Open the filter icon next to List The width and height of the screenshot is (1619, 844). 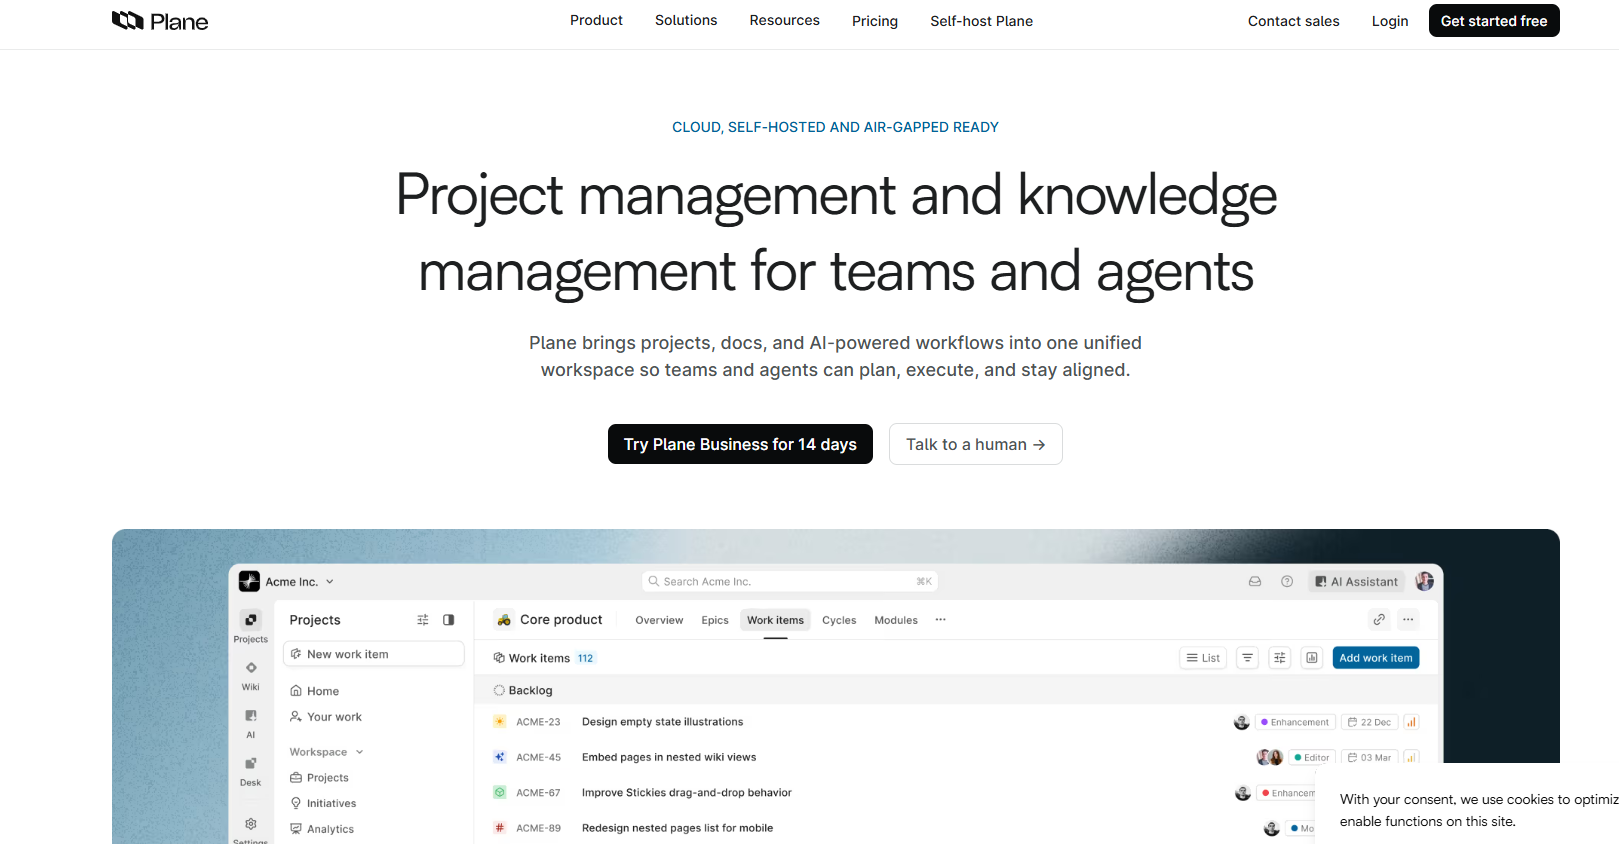coord(1247,658)
